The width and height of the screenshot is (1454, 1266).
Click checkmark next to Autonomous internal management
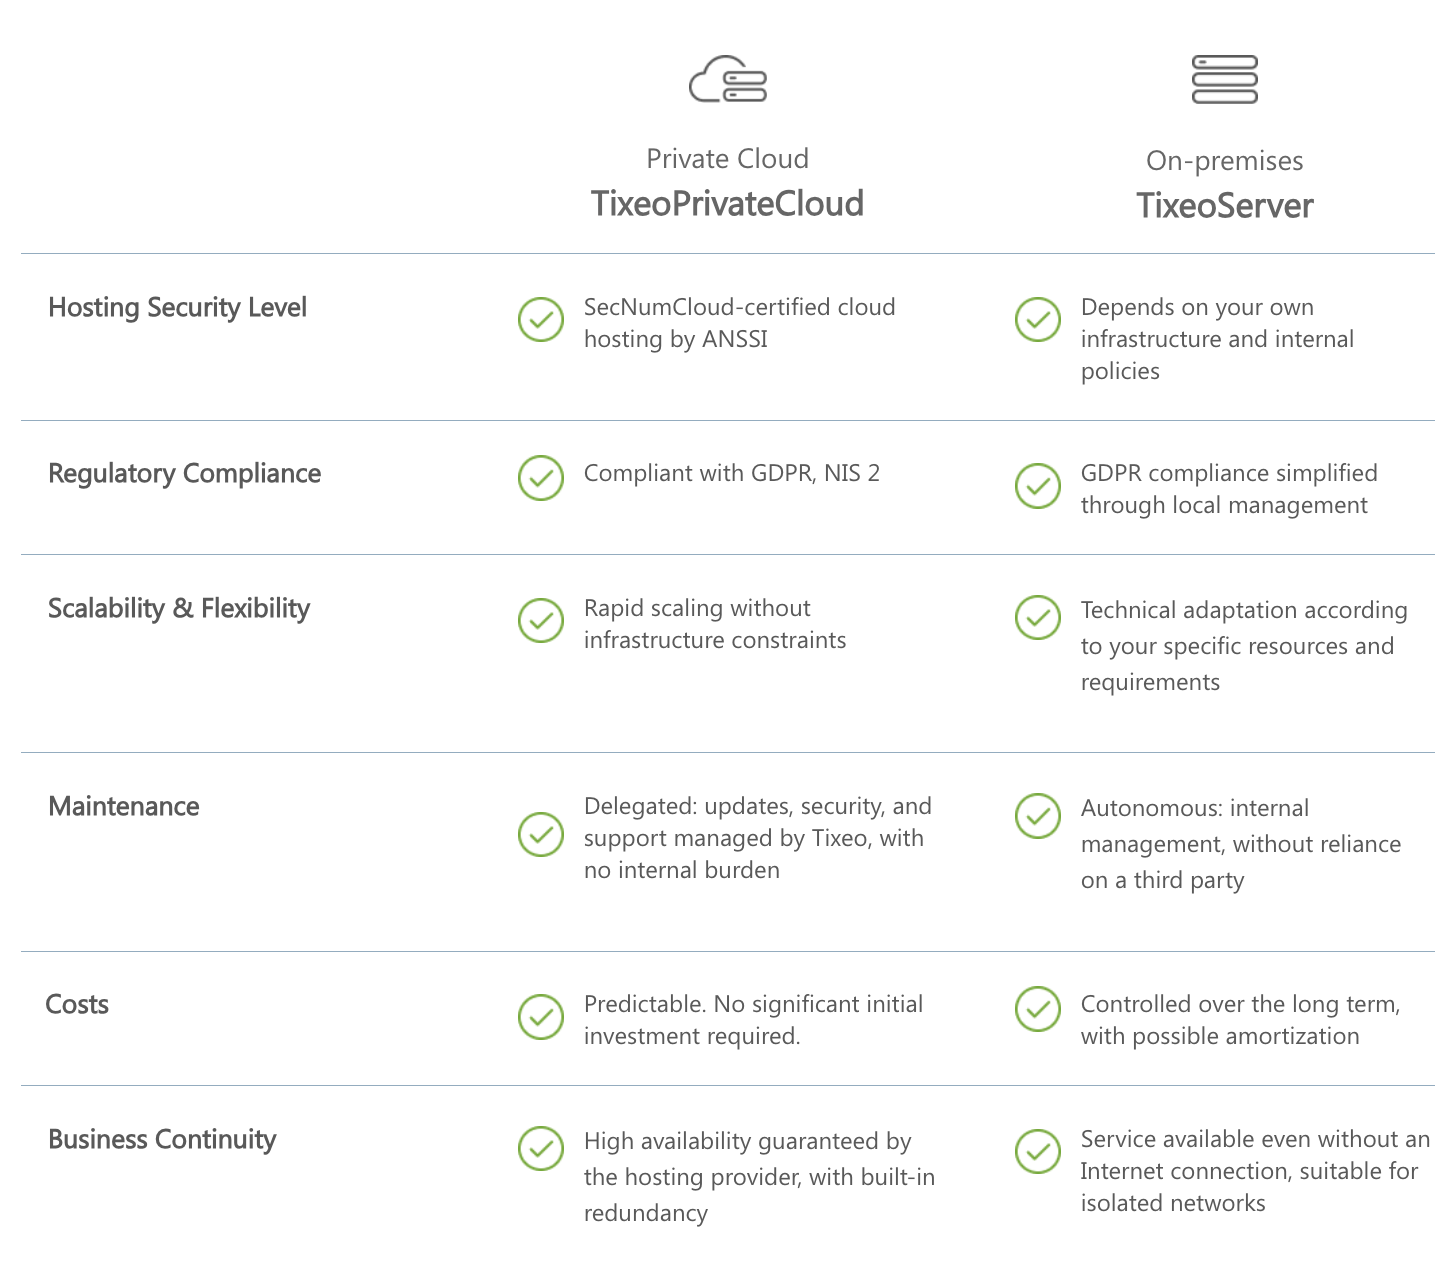(1038, 816)
